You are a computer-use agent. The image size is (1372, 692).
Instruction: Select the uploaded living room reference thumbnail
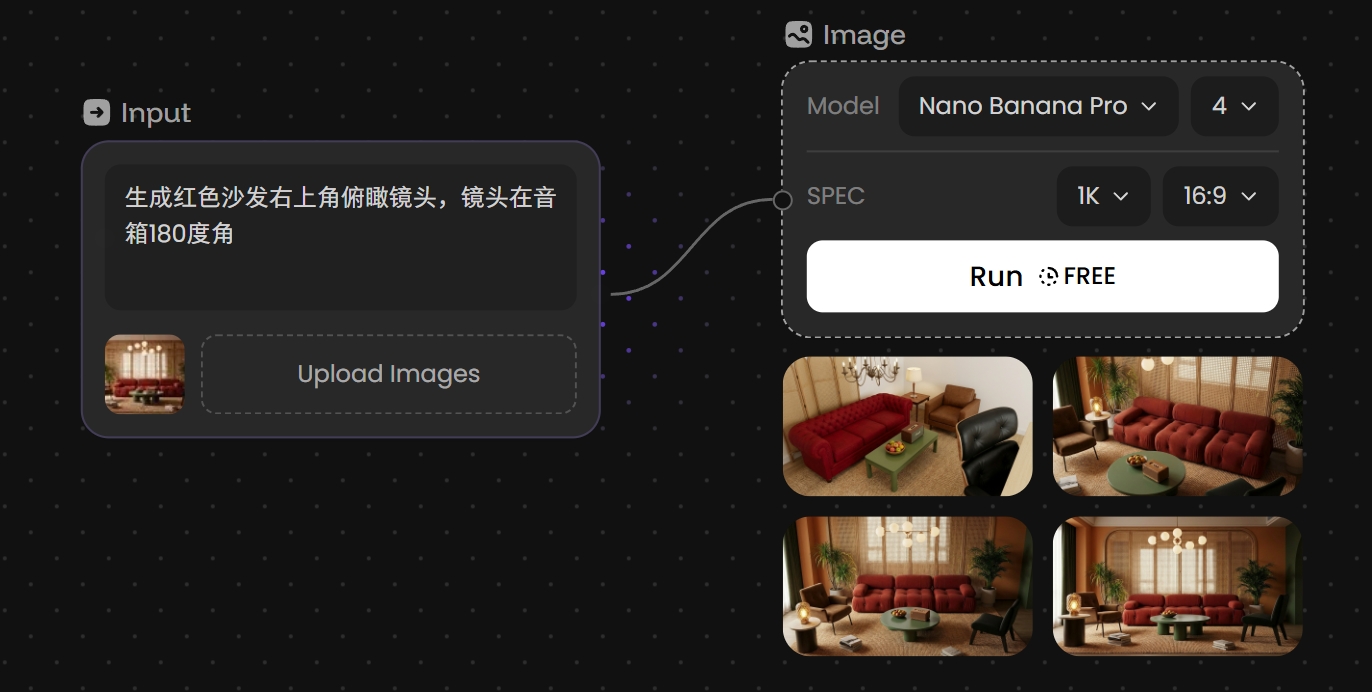[x=145, y=374]
